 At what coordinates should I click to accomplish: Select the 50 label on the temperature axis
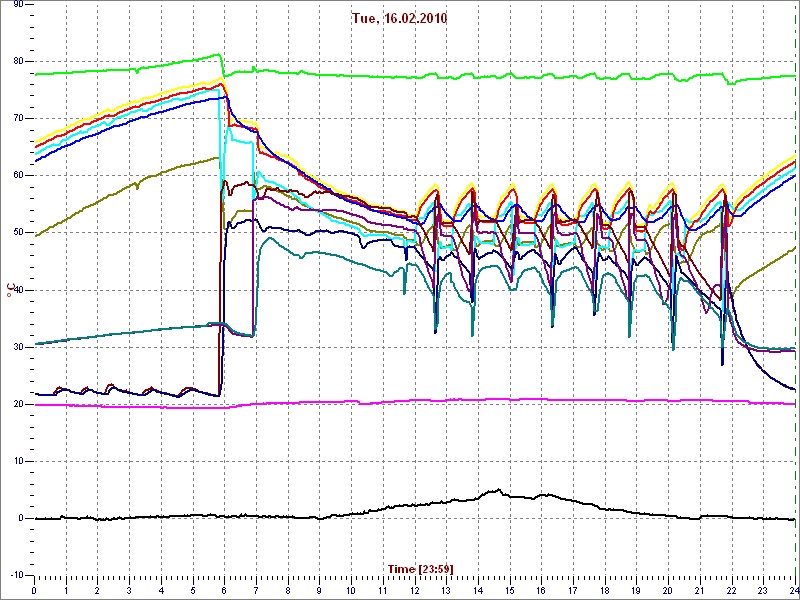(x=17, y=233)
